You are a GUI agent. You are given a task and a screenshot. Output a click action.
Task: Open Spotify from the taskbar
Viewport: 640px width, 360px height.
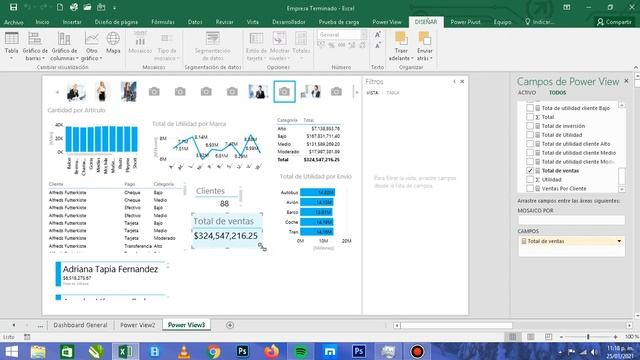300,351
